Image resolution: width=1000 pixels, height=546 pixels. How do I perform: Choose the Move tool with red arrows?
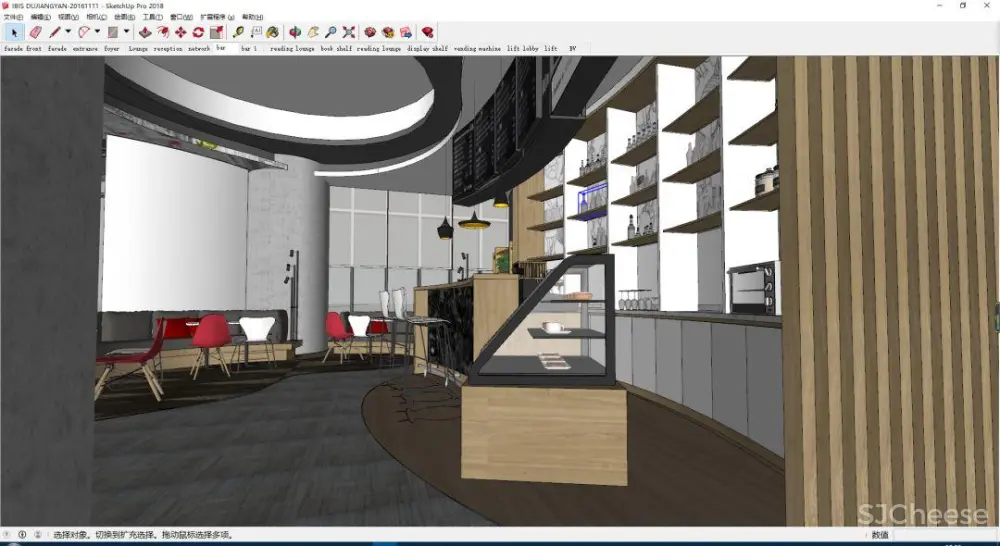point(181,32)
